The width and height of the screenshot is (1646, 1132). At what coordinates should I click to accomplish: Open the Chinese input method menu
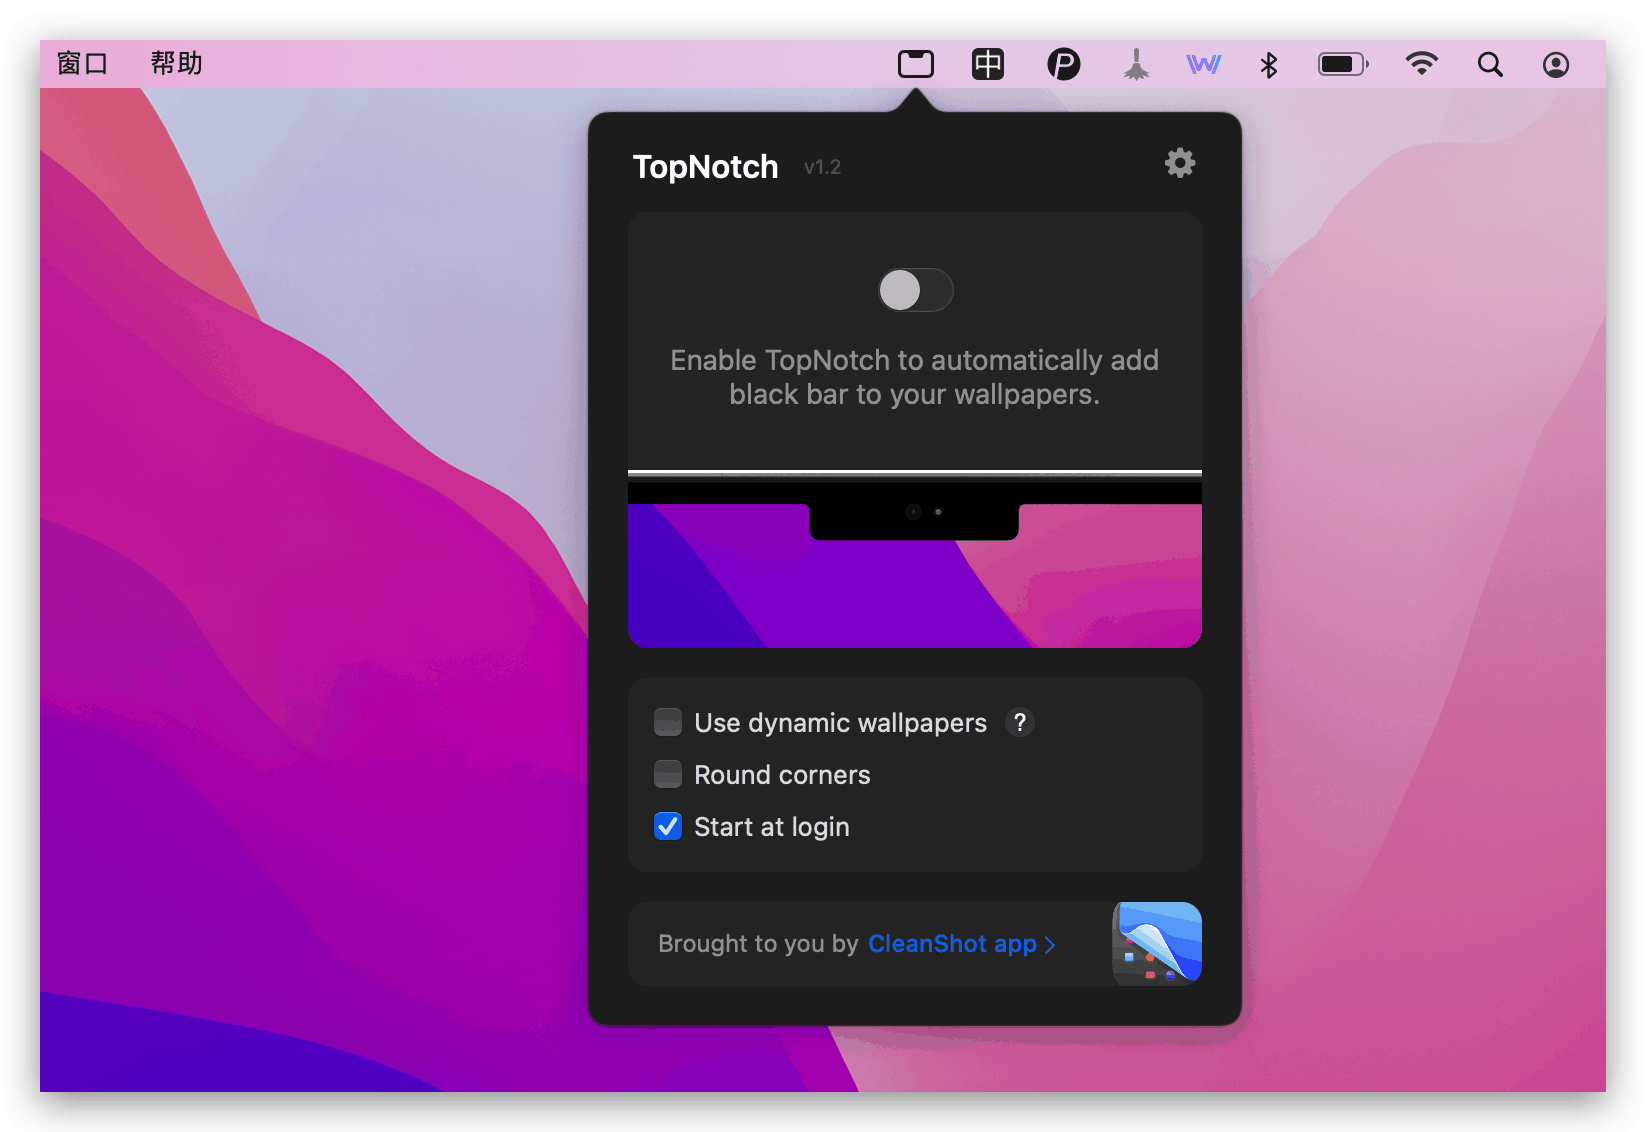pyautogui.click(x=988, y=64)
